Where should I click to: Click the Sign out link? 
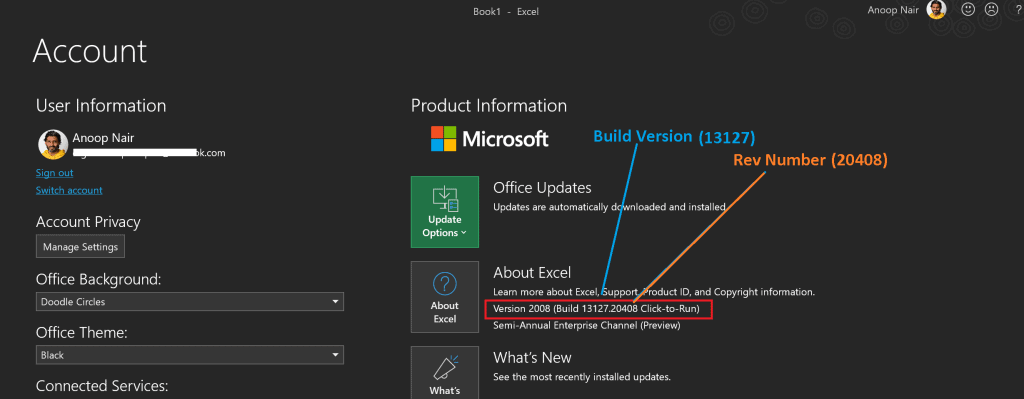click(x=54, y=173)
